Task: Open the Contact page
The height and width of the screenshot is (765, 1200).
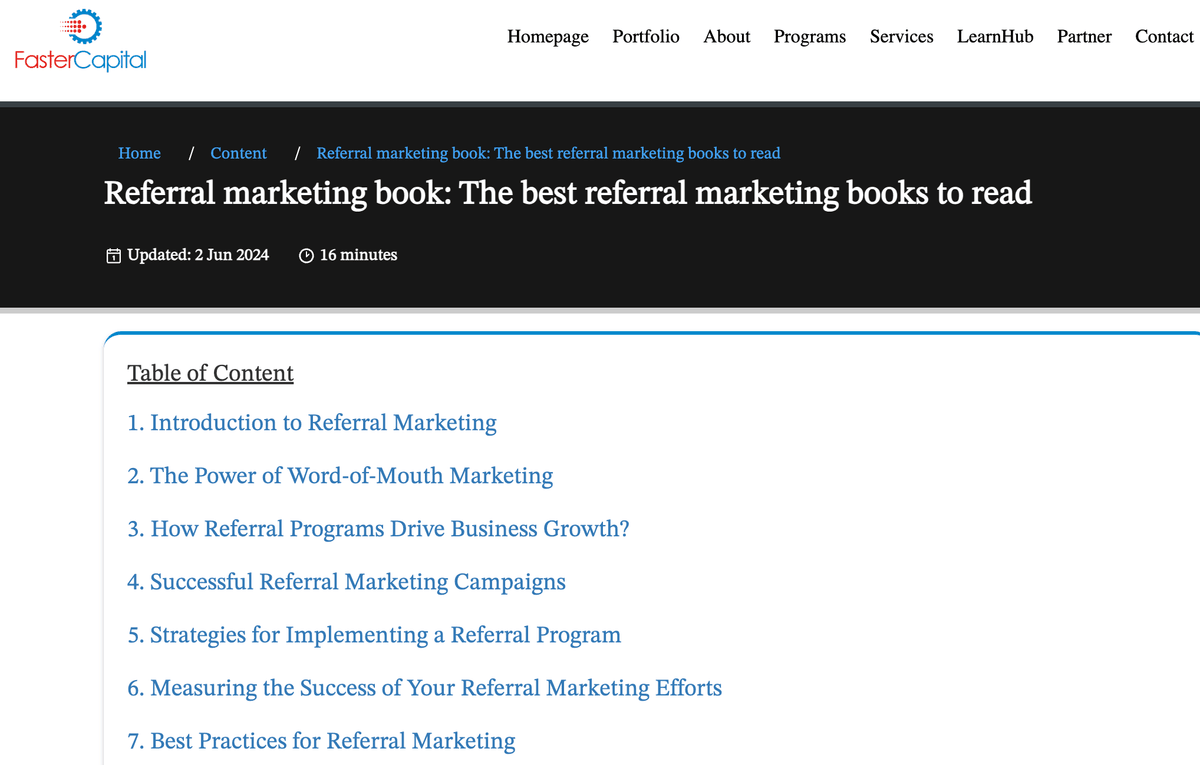Action: [1164, 37]
